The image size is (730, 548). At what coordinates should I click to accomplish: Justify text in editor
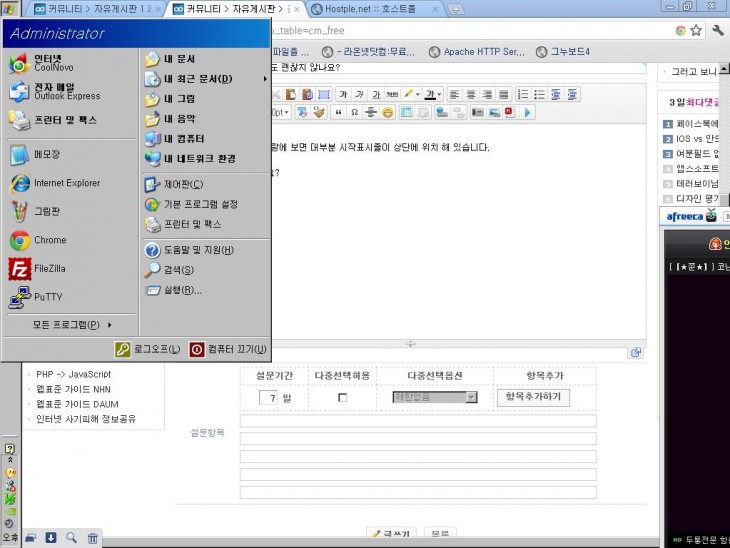click(x=504, y=95)
